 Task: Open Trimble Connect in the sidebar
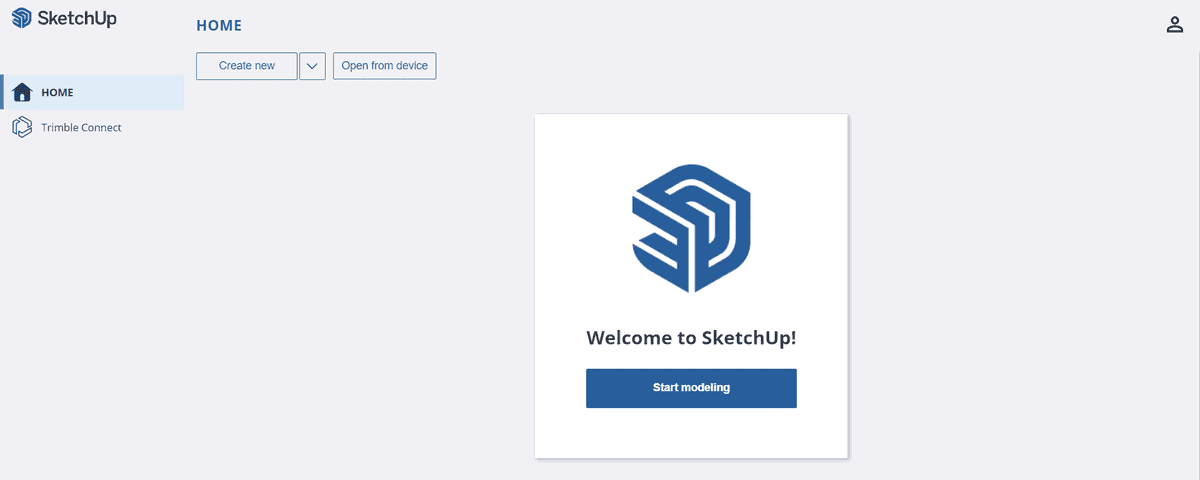(93, 127)
